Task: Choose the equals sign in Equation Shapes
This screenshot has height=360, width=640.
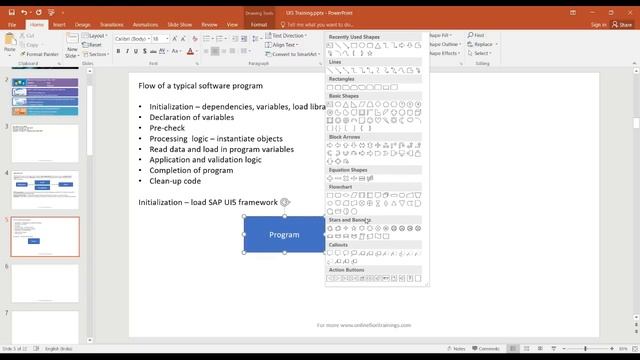Action: [362, 178]
